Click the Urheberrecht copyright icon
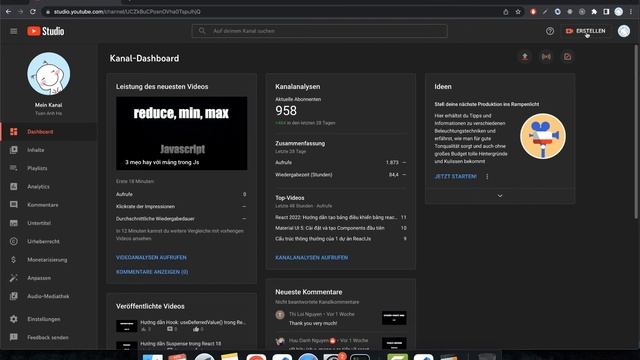This screenshot has width=640, height=360. 13,242
